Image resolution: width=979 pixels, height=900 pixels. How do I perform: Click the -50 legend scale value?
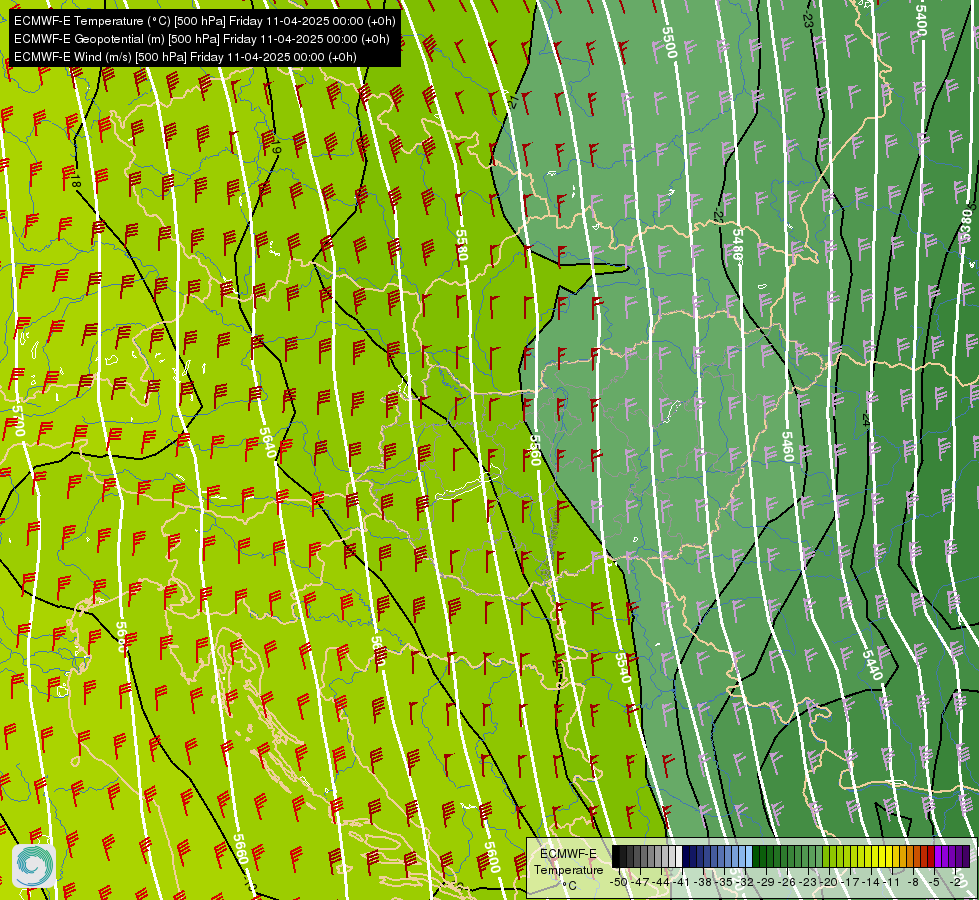click(x=619, y=882)
